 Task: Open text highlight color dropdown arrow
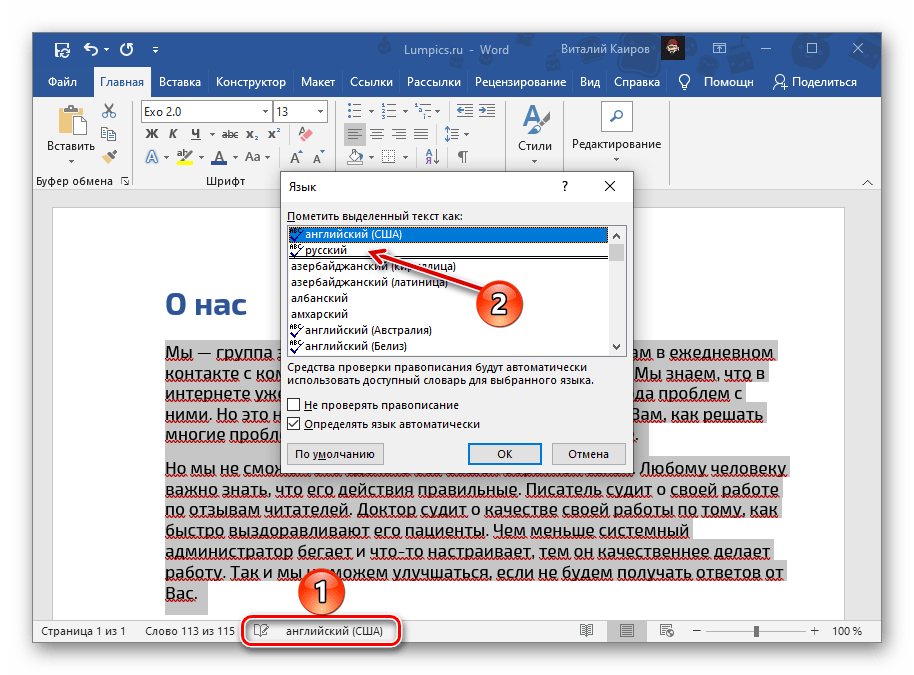[201, 157]
